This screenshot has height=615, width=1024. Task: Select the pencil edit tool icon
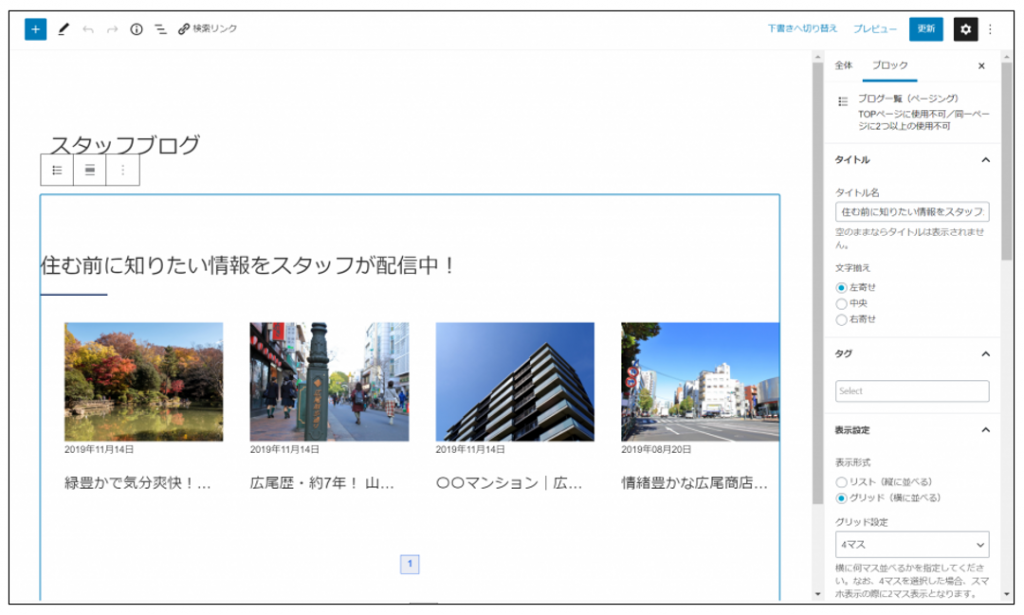pos(63,30)
